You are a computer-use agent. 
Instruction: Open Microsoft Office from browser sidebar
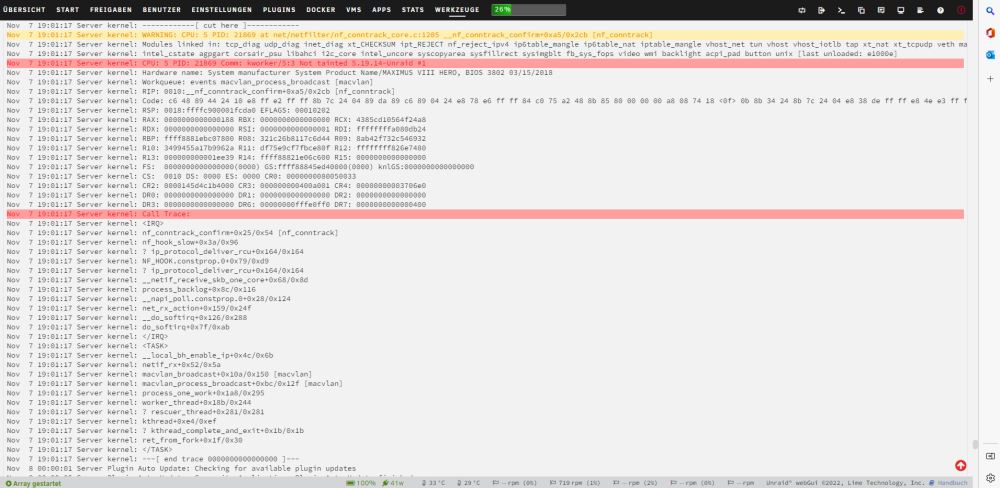coord(990,33)
